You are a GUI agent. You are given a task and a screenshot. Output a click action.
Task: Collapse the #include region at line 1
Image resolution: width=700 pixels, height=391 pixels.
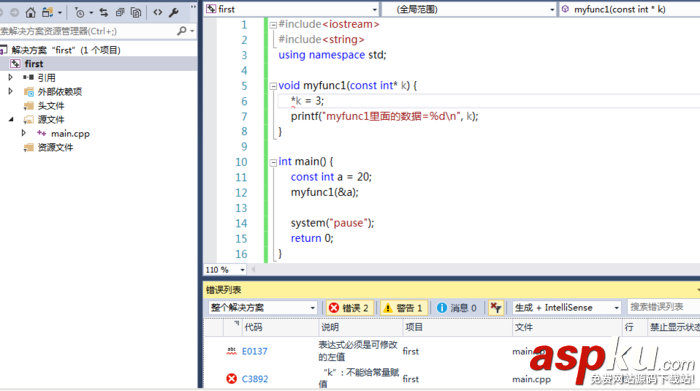click(273, 25)
